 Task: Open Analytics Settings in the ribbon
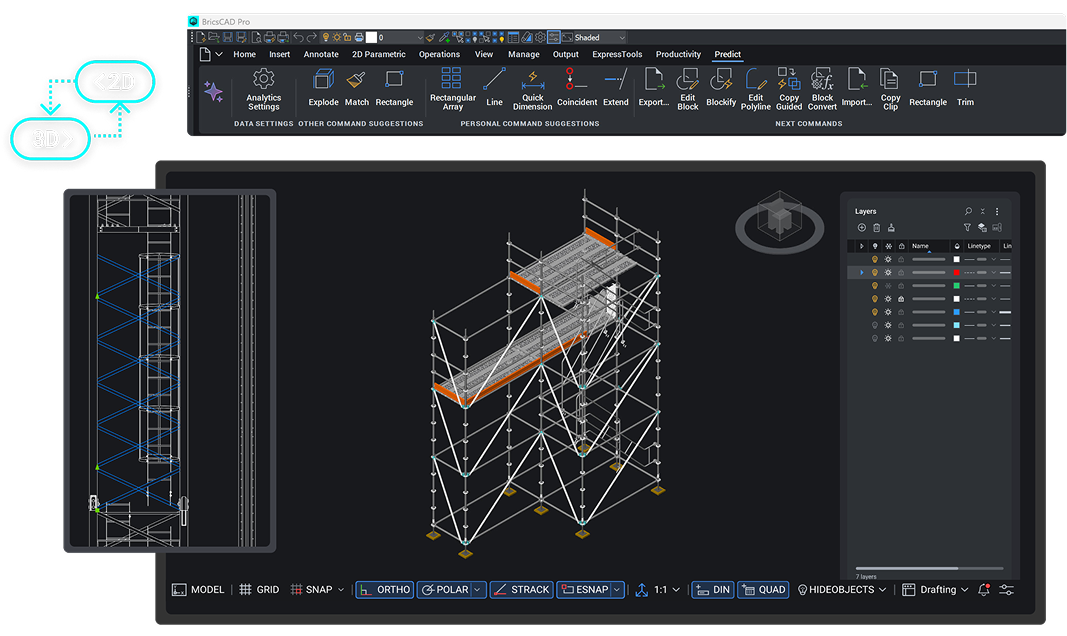coord(263,89)
